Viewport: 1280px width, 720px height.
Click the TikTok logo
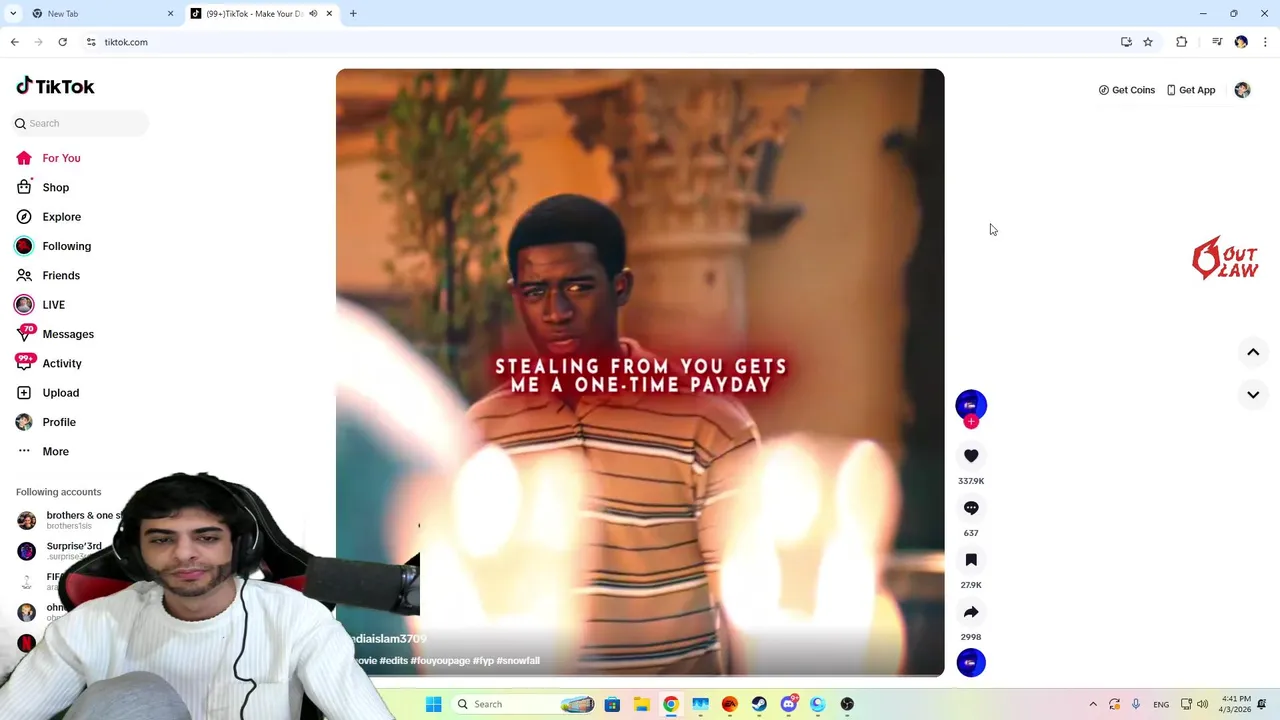coord(55,86)
